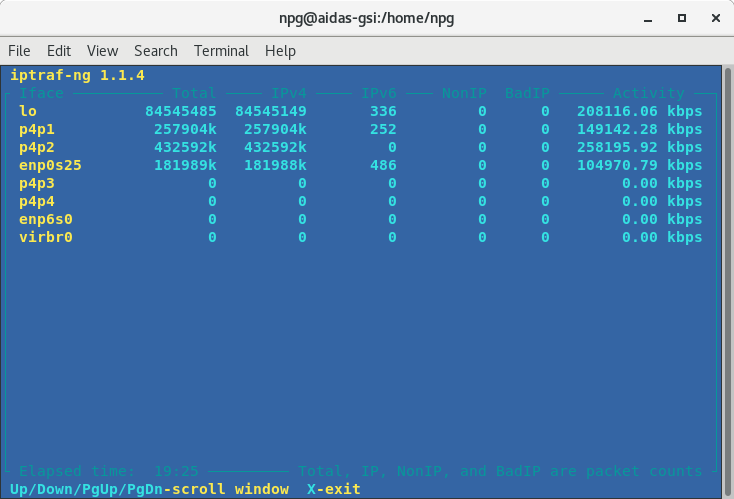Click the Elapsed time 19:25 text

click(x=109, y=471)
